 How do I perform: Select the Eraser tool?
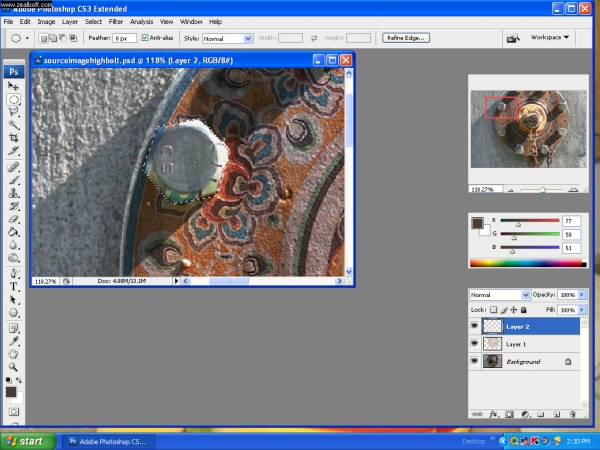13,219
